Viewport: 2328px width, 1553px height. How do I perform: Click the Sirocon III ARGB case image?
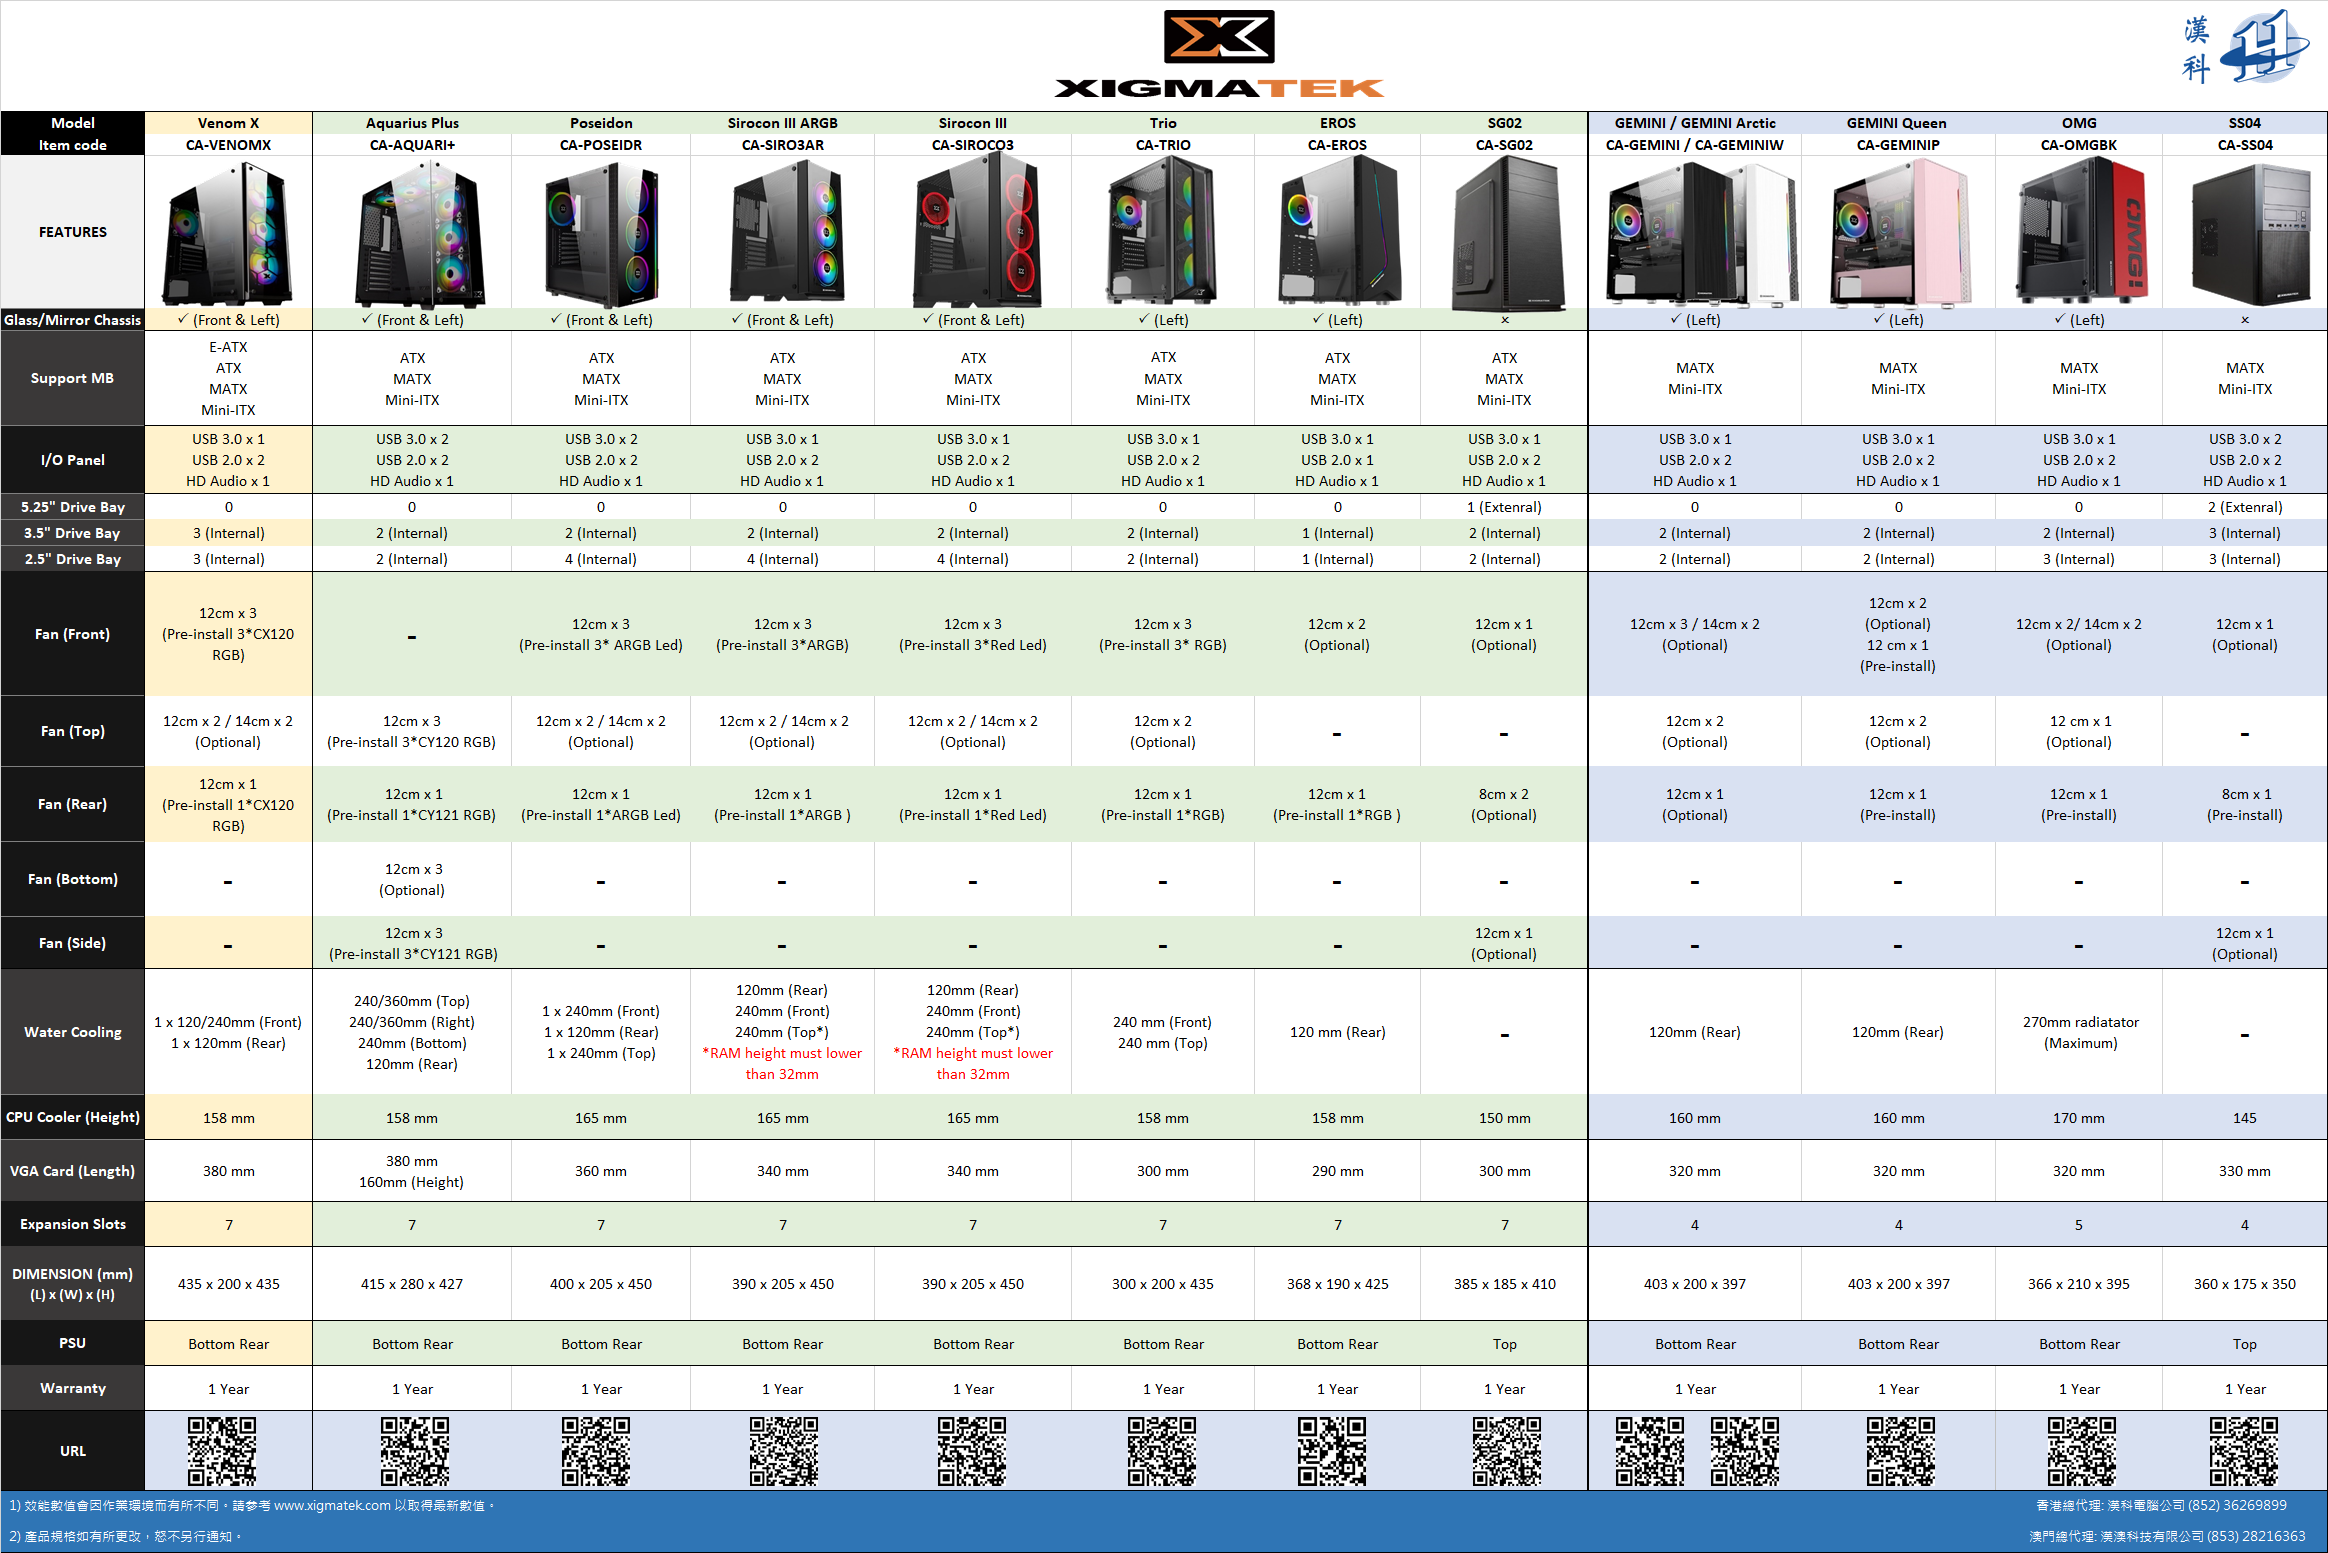[x=787, y=234]
